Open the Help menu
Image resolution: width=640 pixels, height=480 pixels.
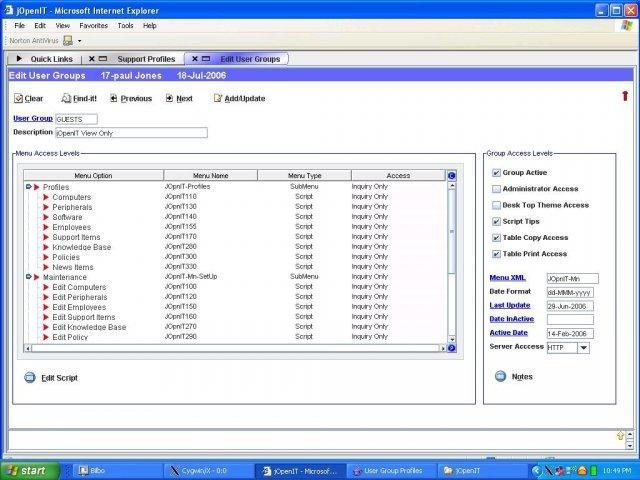click(149, 25)
